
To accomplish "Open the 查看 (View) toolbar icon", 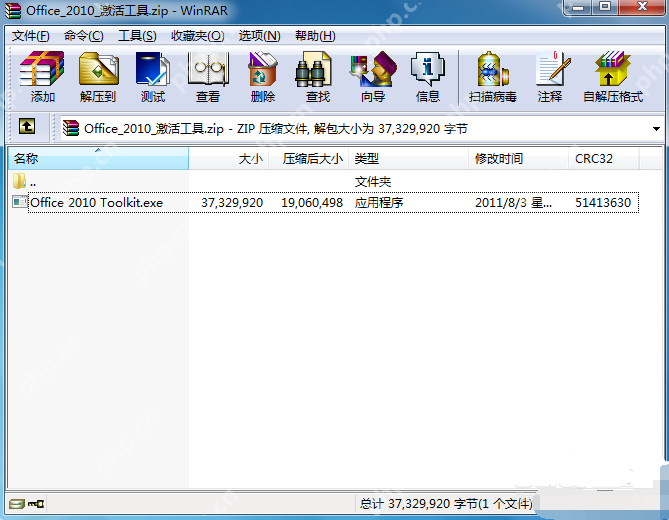I will (208, 78).
